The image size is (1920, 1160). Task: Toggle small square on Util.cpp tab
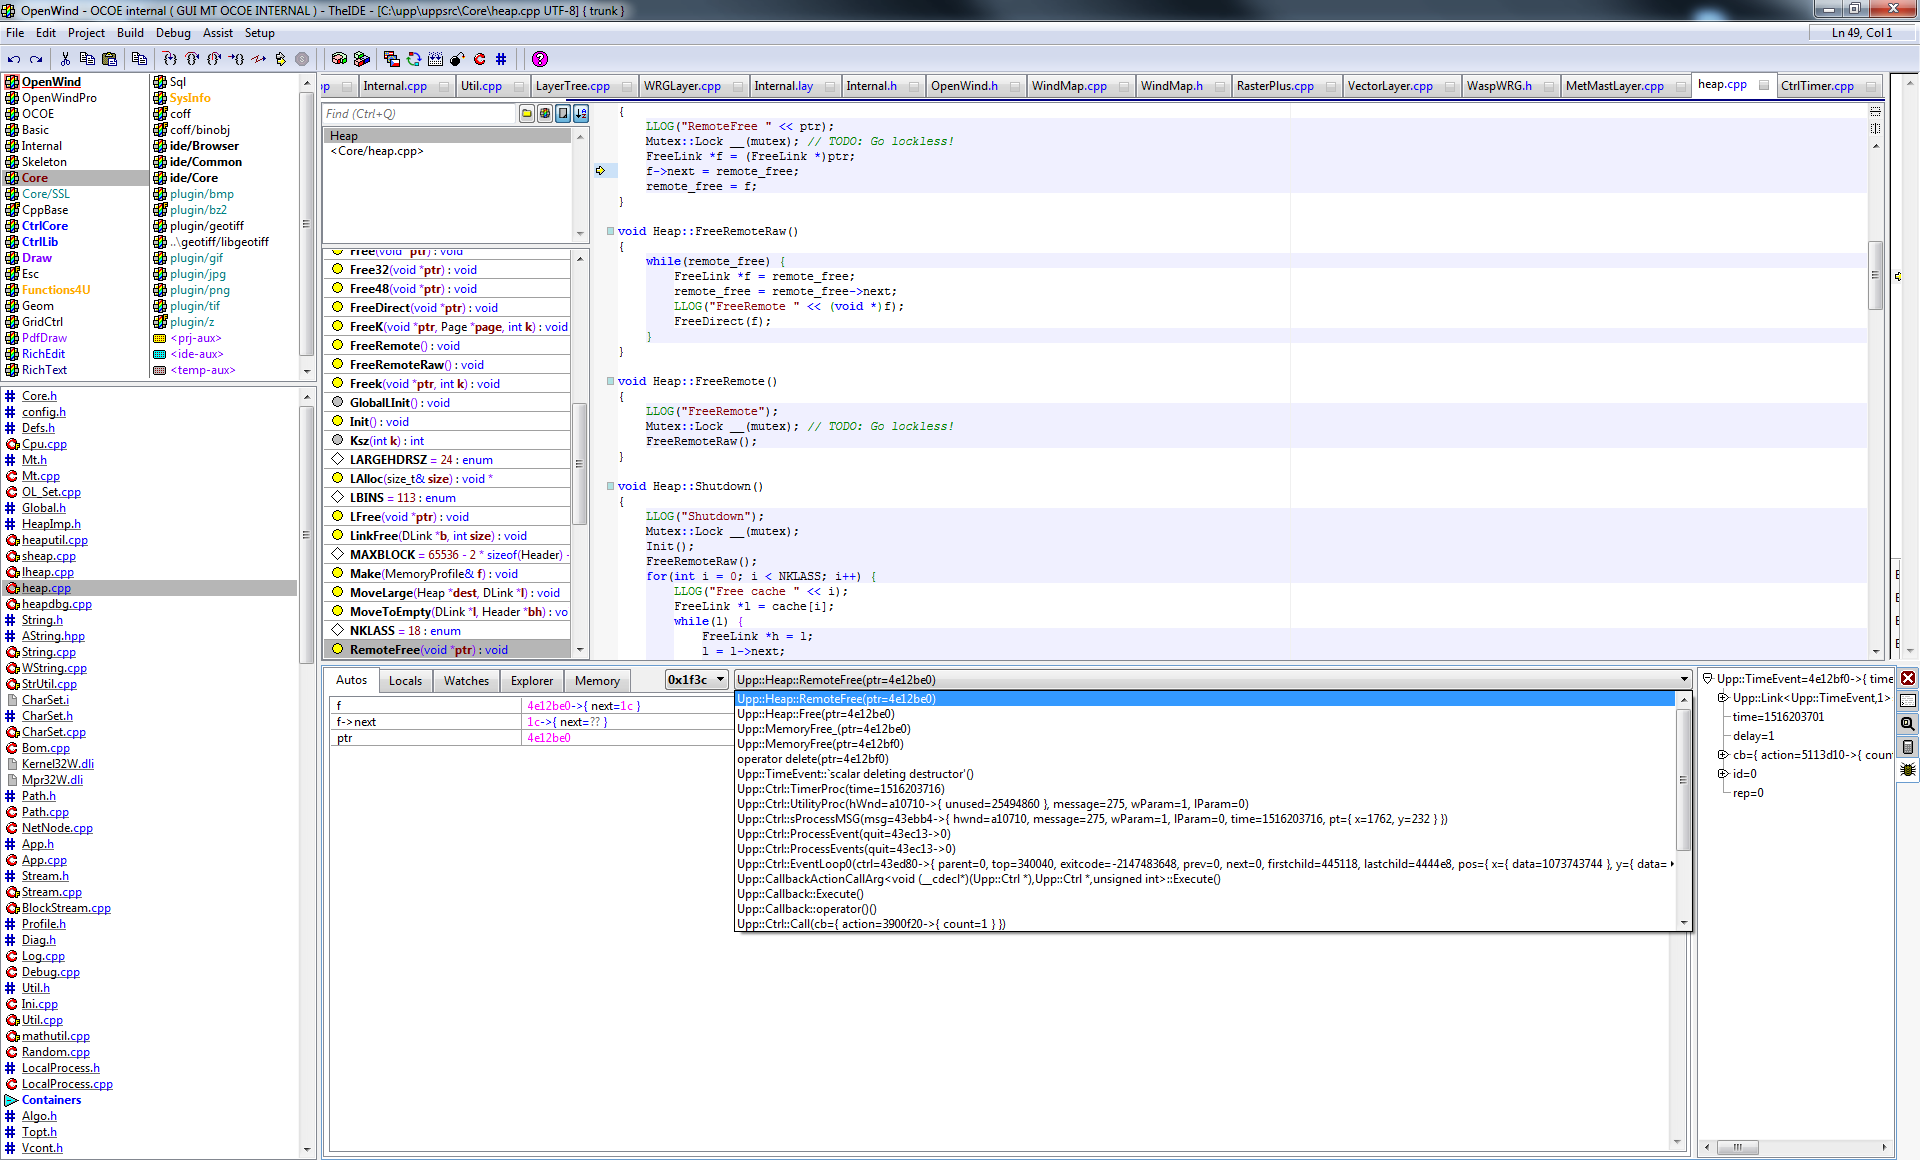pyautogui.click(x=518, y=87)
